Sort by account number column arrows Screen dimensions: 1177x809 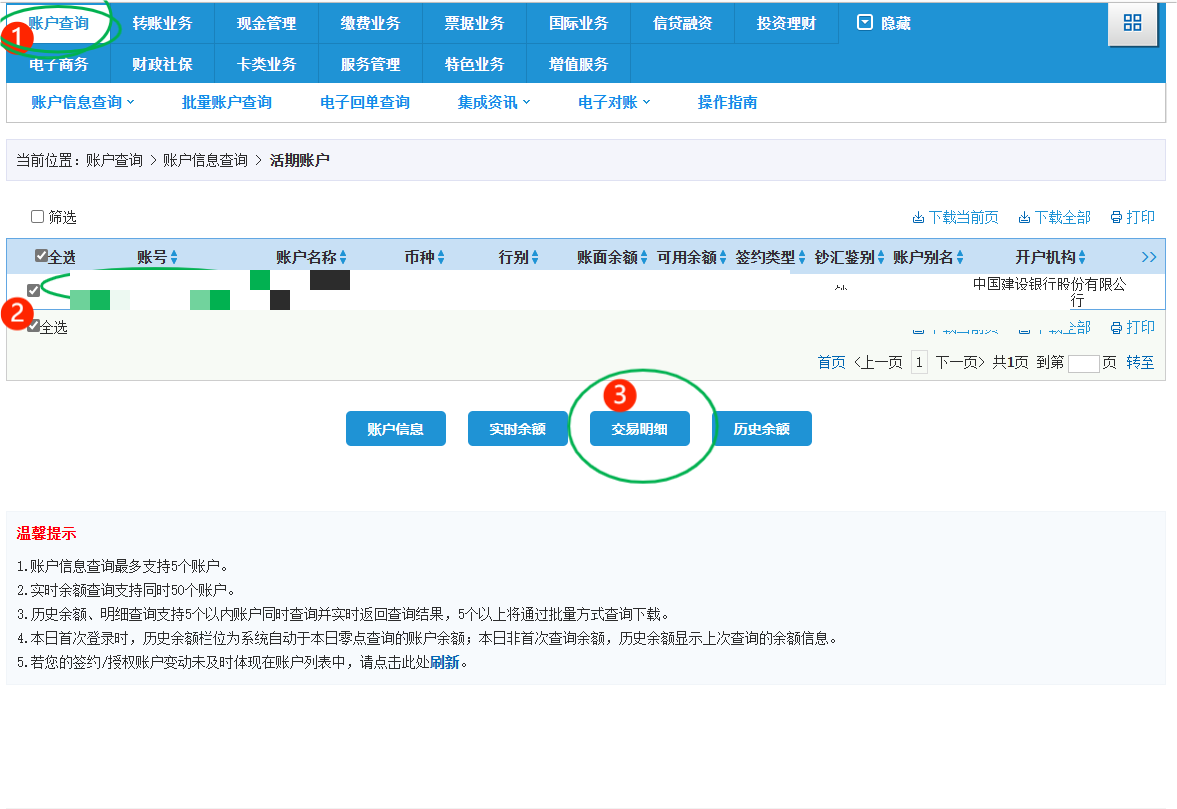click(x=174, y=258)
